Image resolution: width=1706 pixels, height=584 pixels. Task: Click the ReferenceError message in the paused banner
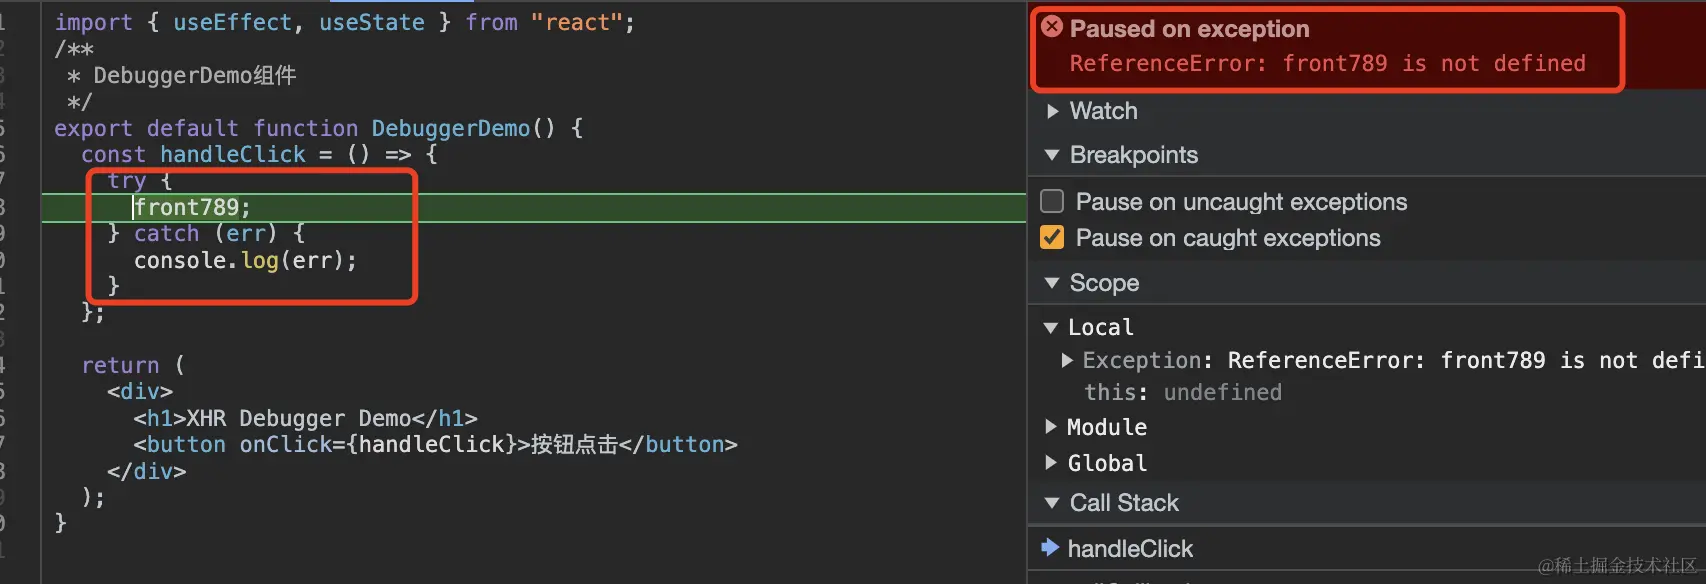coord(1327,64)
